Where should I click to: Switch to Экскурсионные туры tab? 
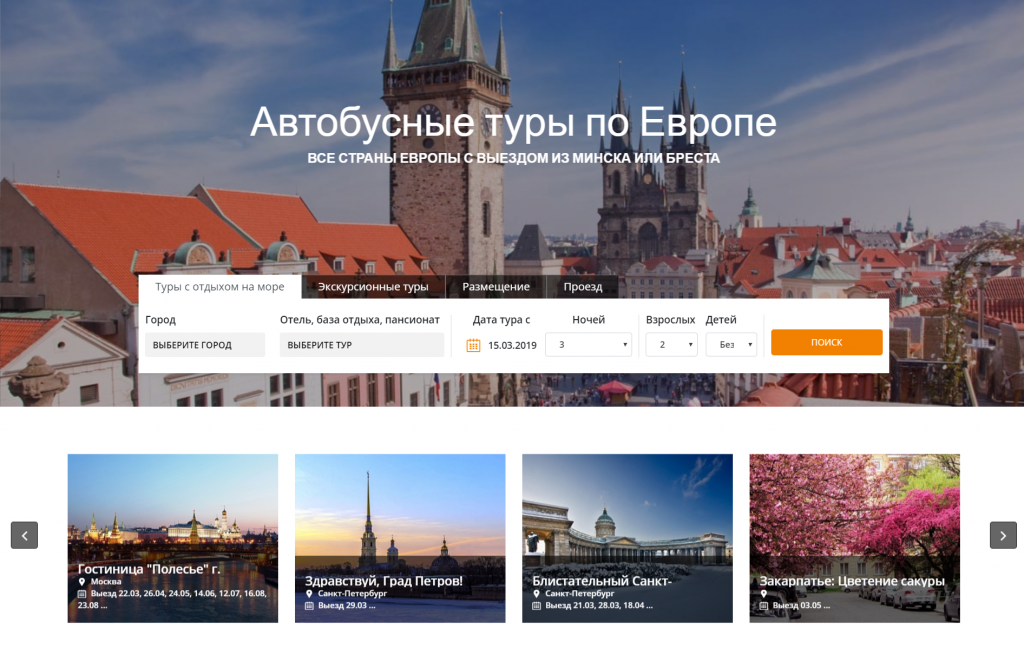click(373, 287)
